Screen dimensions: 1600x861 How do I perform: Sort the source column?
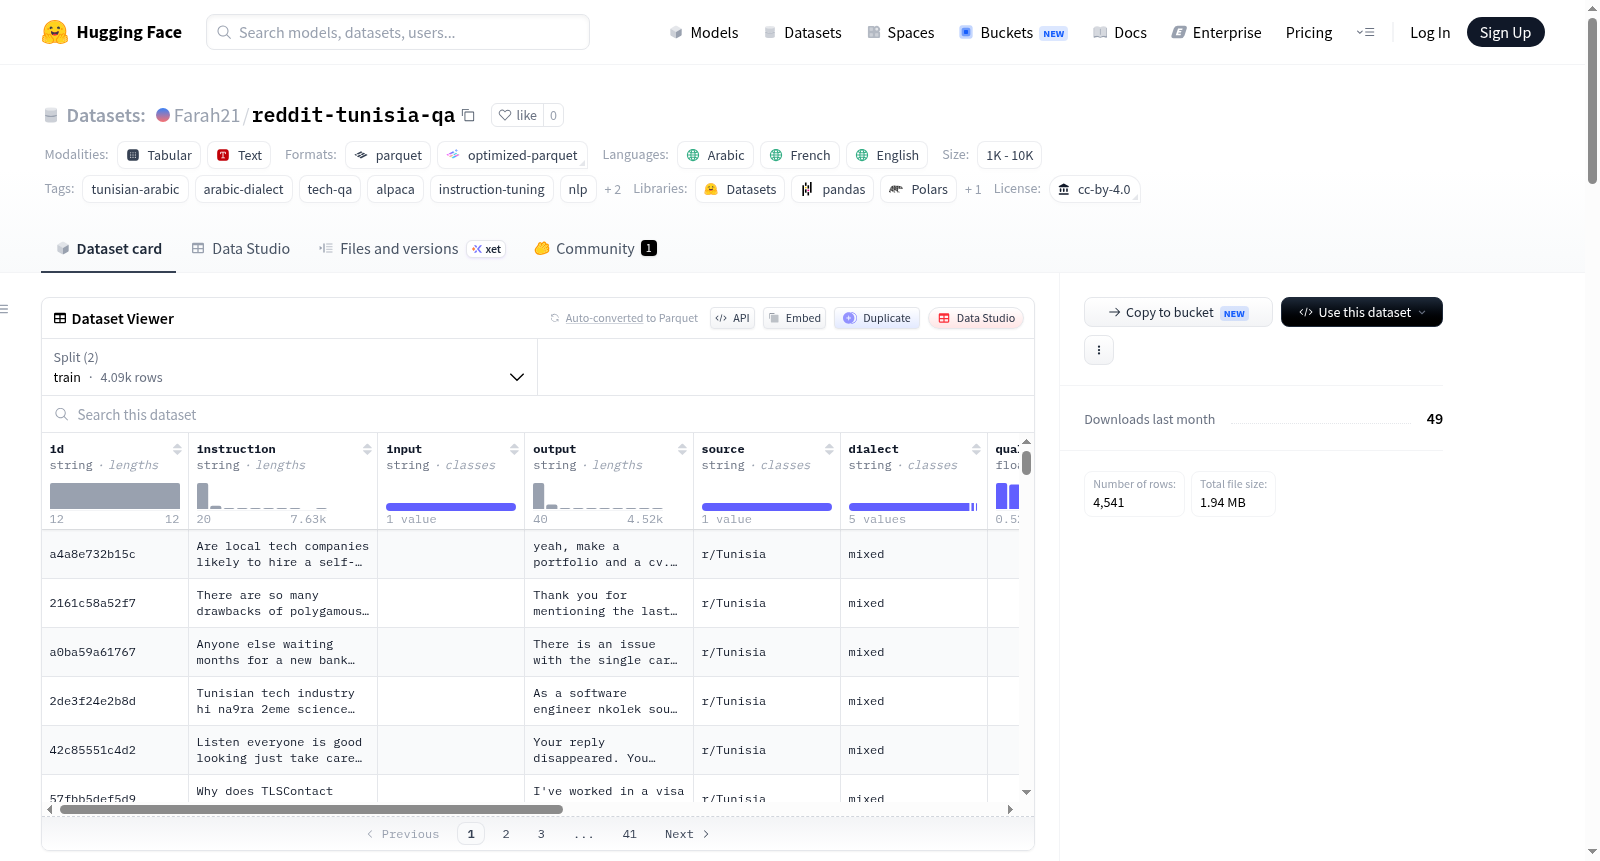(829, 449)
